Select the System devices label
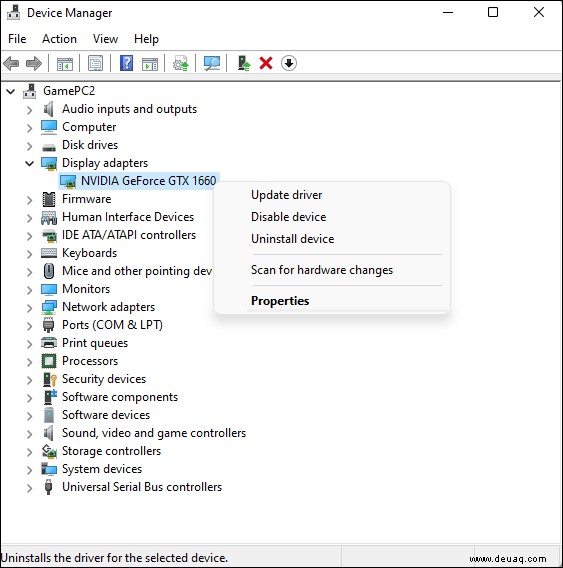Viewport: 563px width, 568px height. click(102, 469)
